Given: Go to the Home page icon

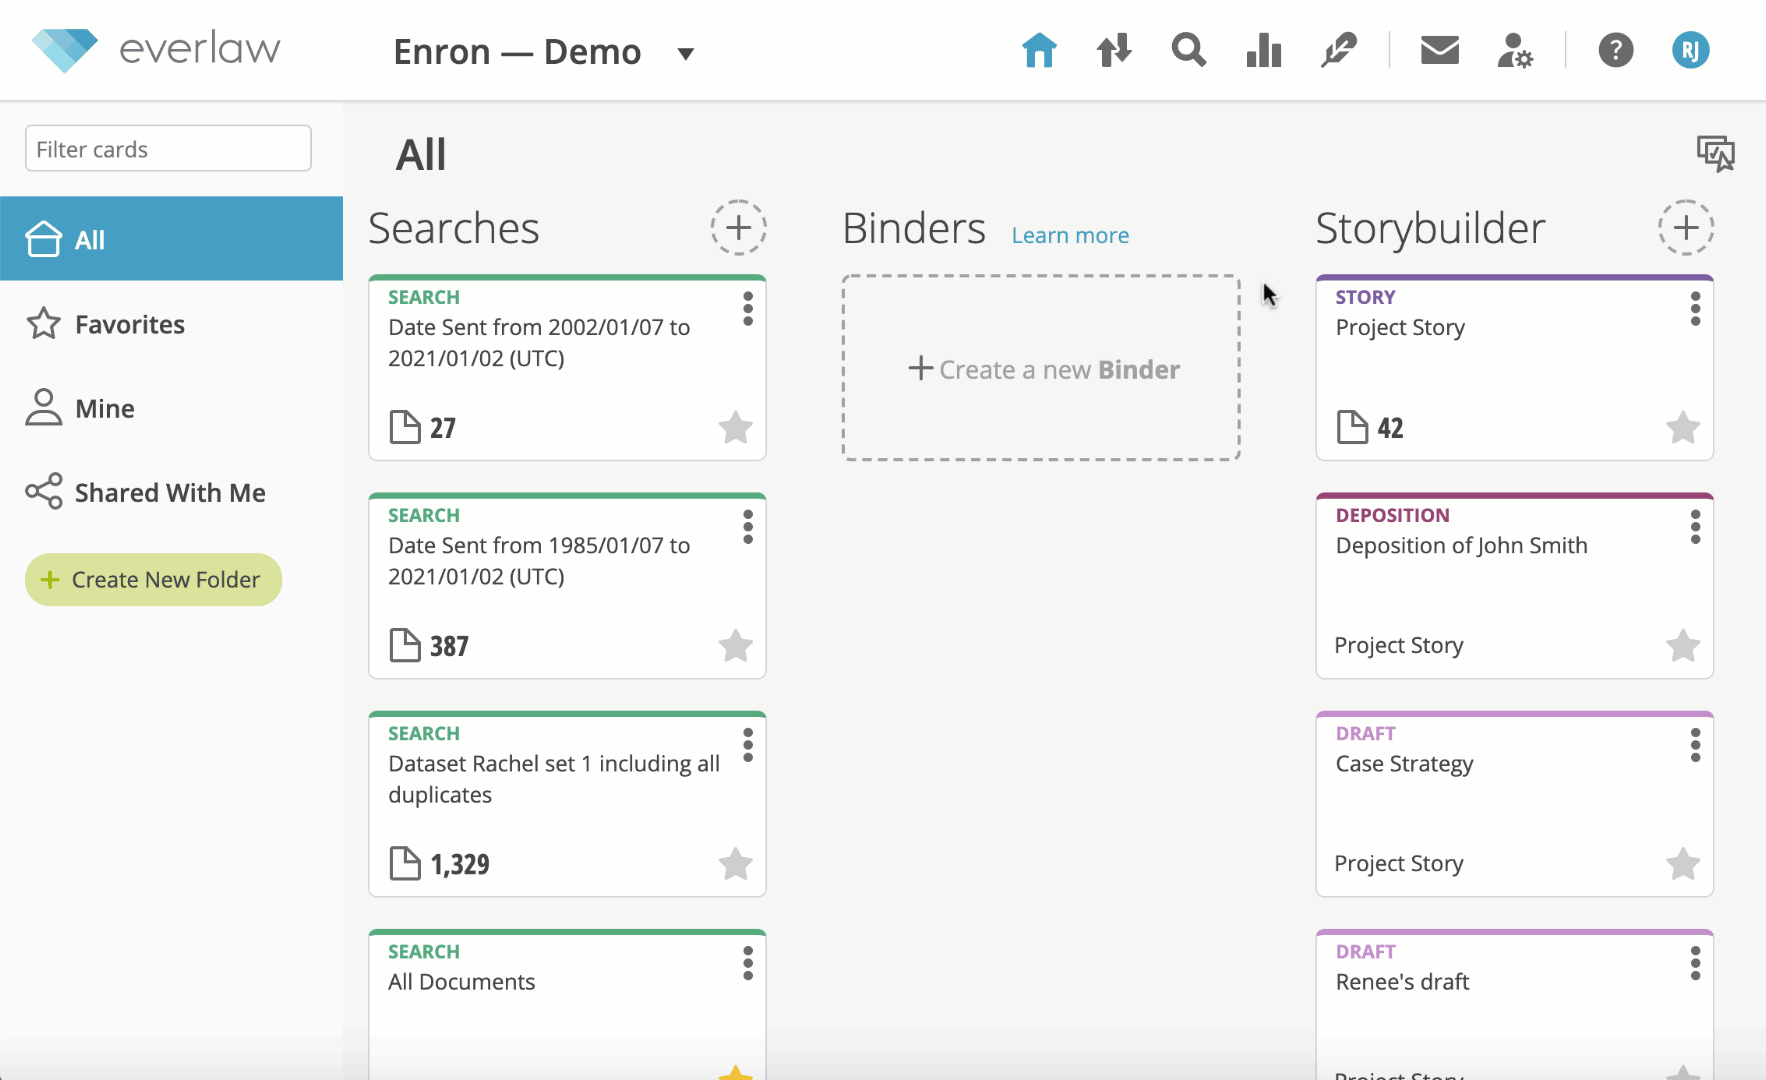Looking at the screenshot, I should click(x=1039, y=50).
